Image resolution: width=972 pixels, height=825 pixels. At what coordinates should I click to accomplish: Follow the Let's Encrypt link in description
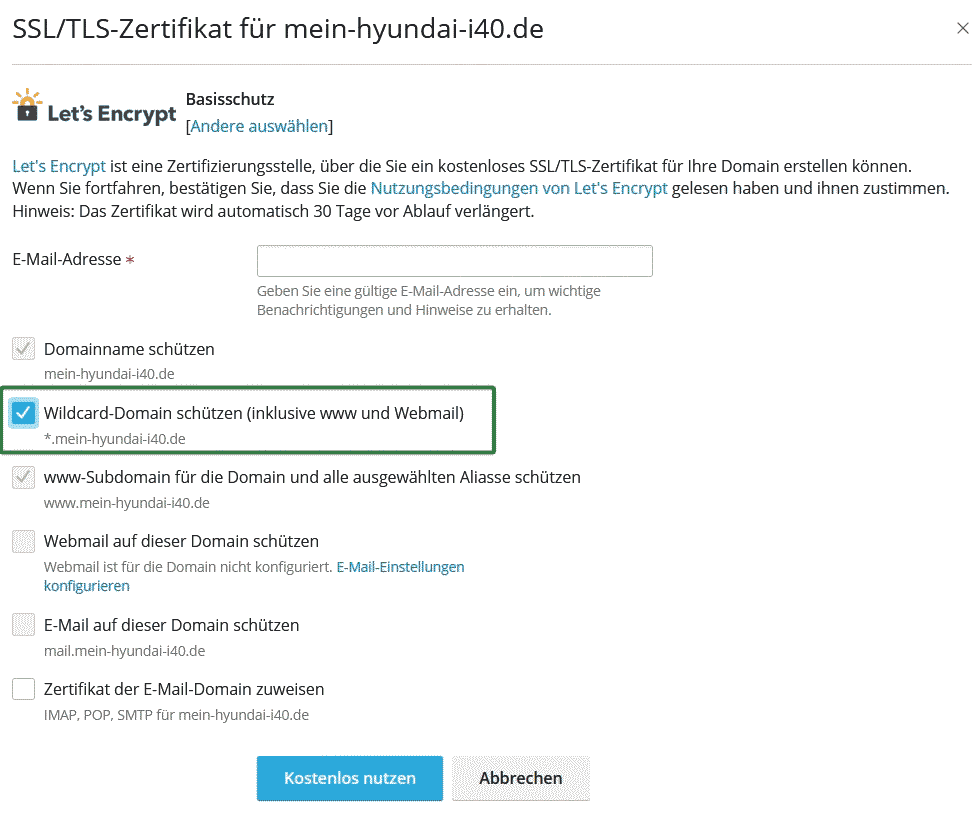pos(58,166)
